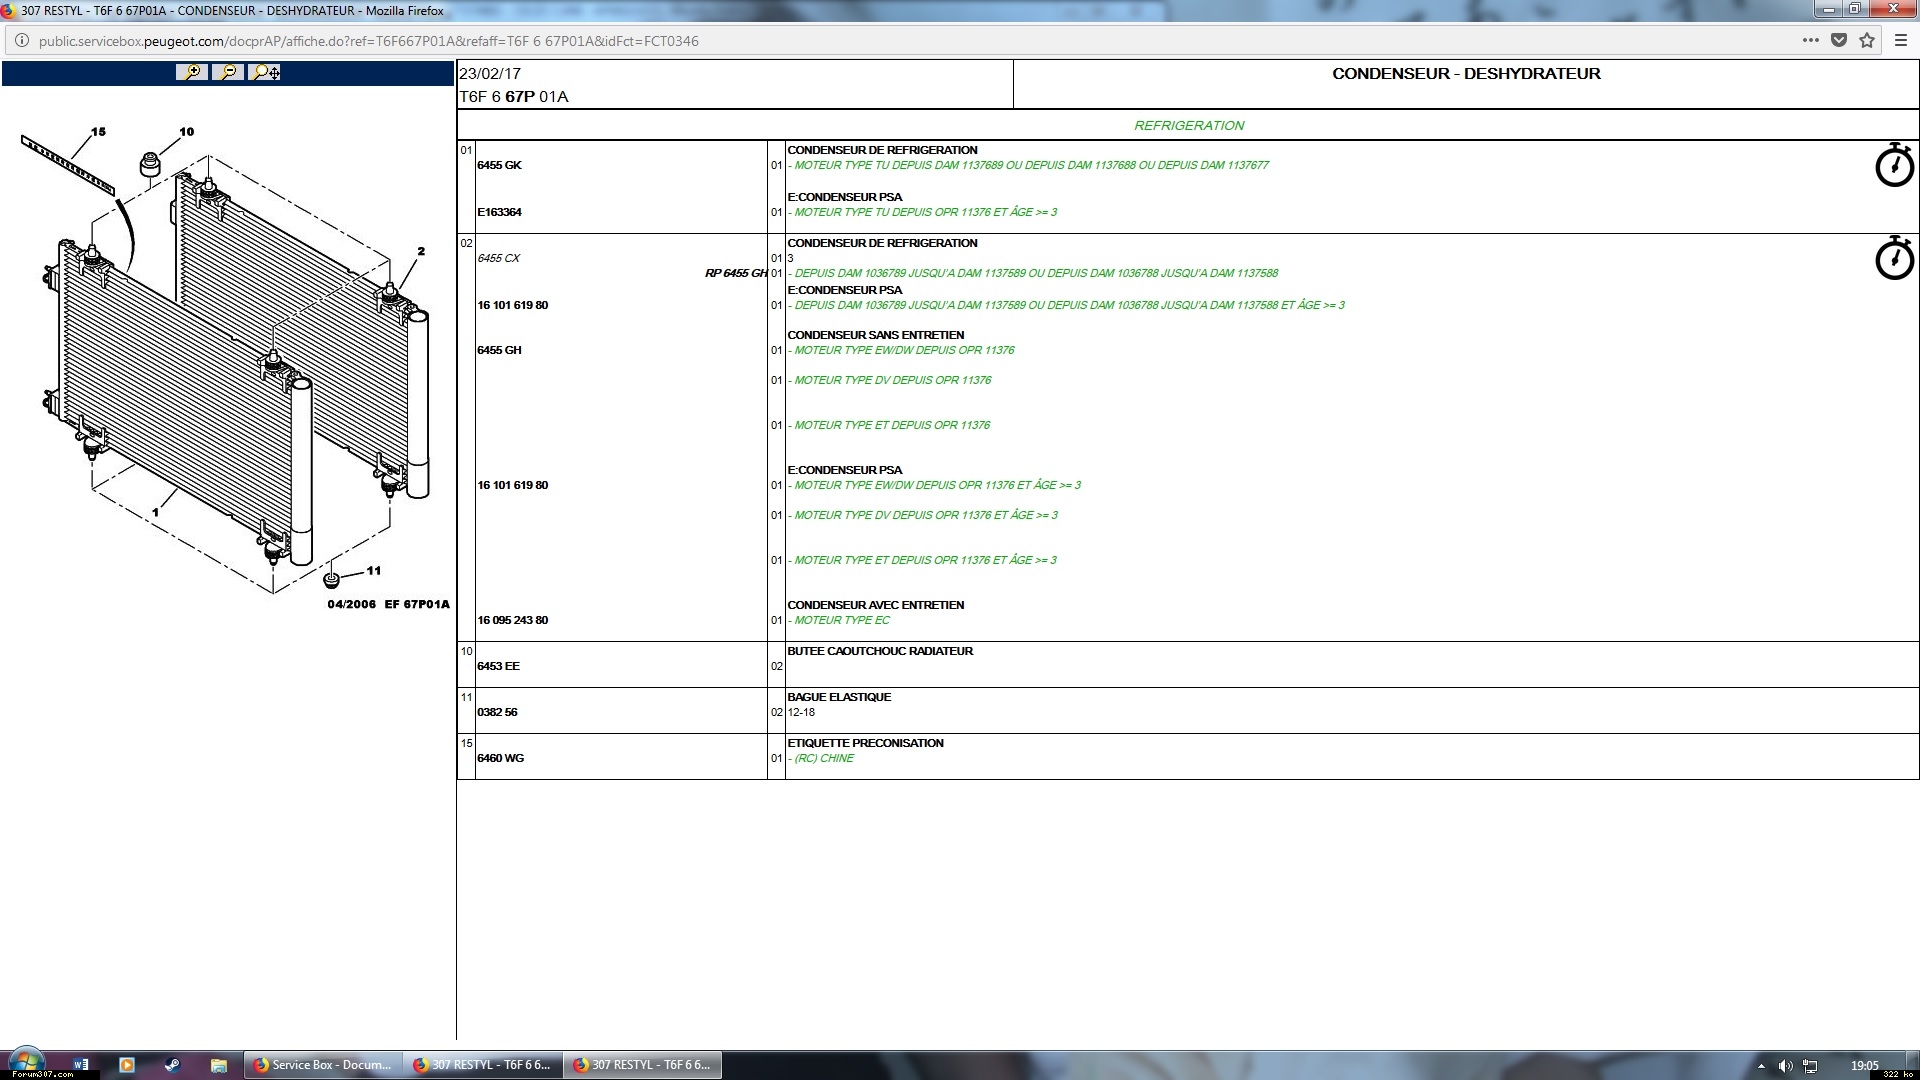Image resolution: width=1920 pixels, height=1080 pixels.
Task: Switch to second 307 RESTYL taskbar window
Action: pos(641,1065)
